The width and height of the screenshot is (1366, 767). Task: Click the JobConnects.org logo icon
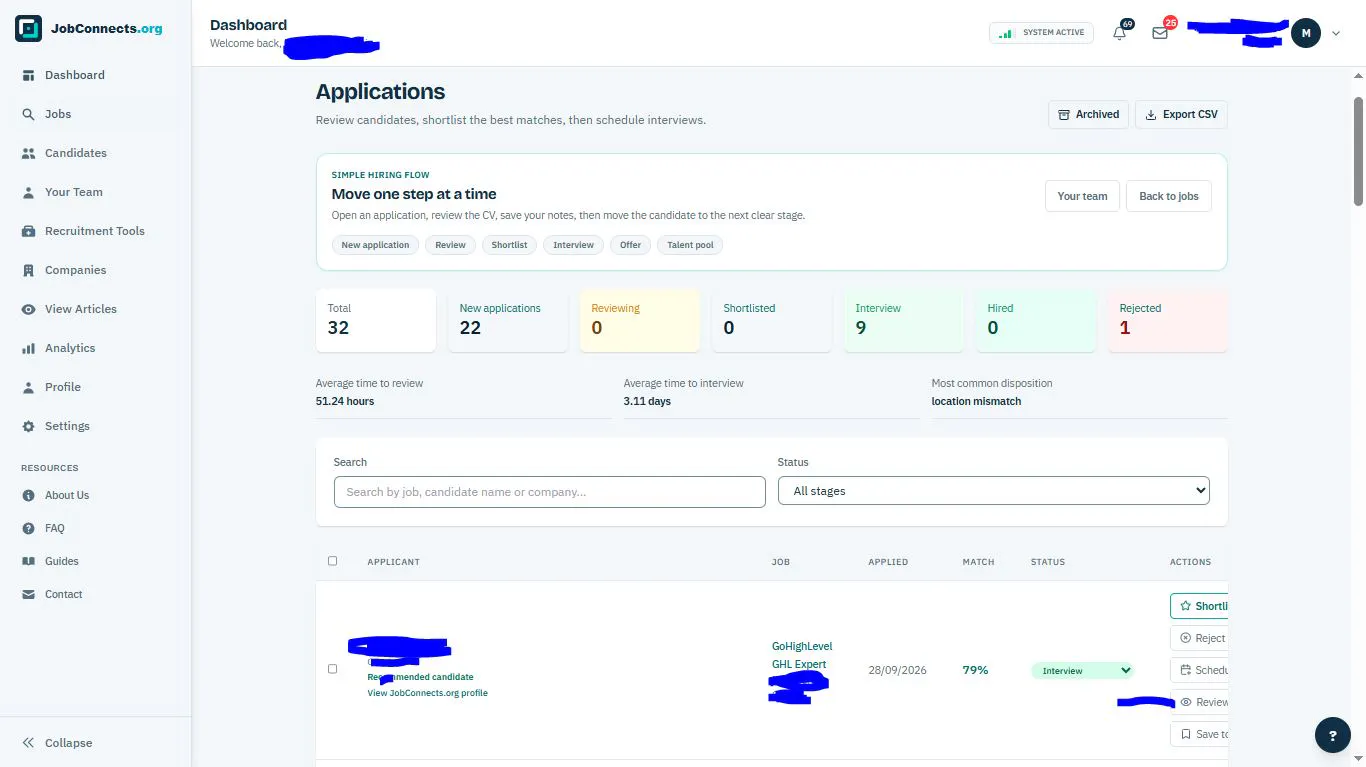coord(29,29)
